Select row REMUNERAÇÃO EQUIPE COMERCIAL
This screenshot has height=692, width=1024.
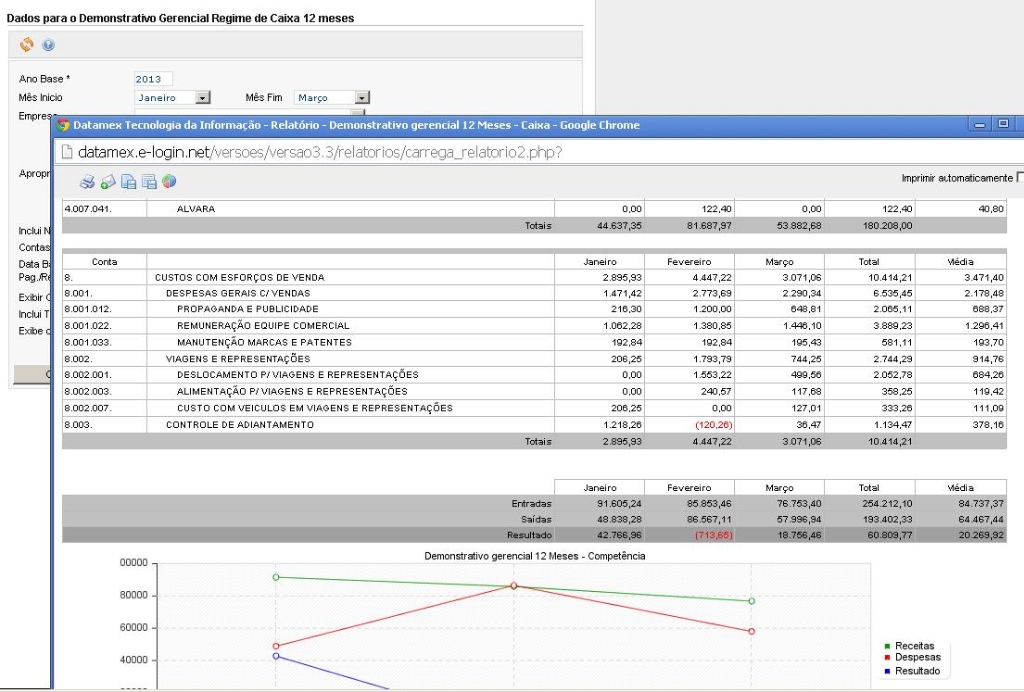(x=534, y=325)
